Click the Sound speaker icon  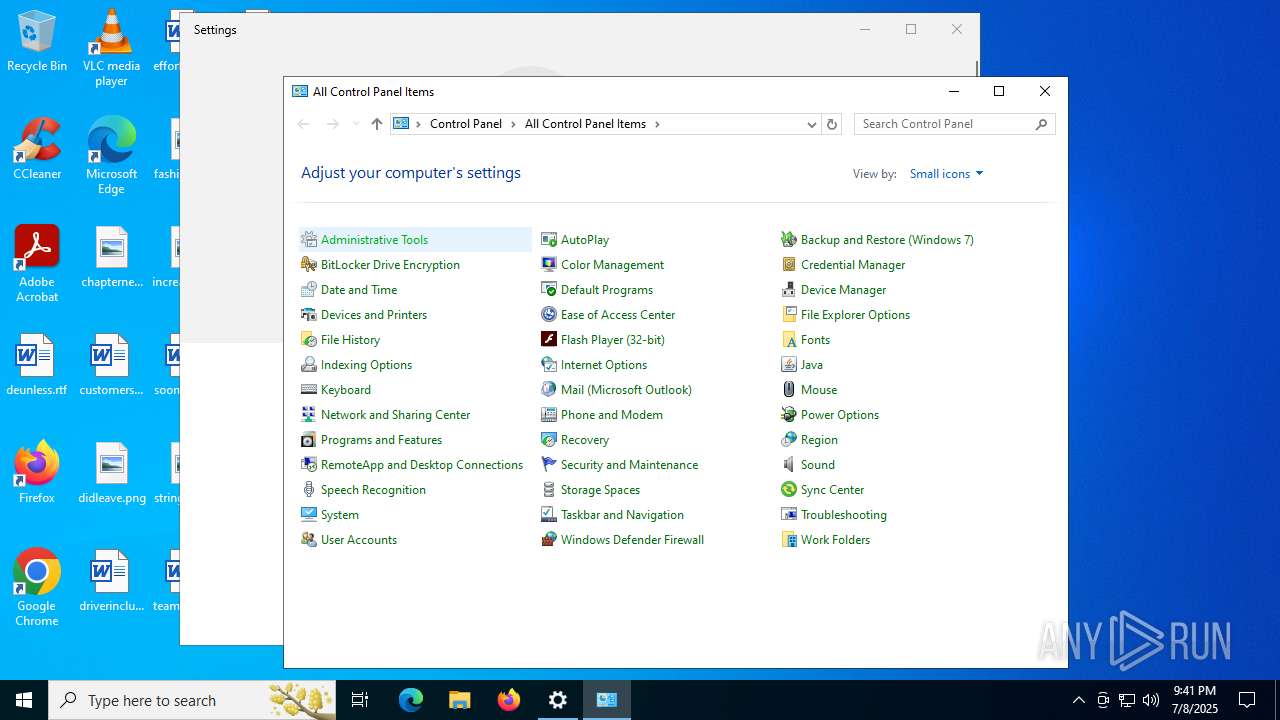point(789,465)
